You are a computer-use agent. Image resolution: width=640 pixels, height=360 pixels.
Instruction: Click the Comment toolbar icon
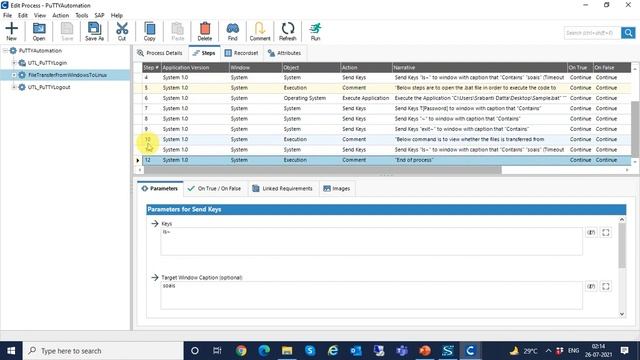coord(260,31)
